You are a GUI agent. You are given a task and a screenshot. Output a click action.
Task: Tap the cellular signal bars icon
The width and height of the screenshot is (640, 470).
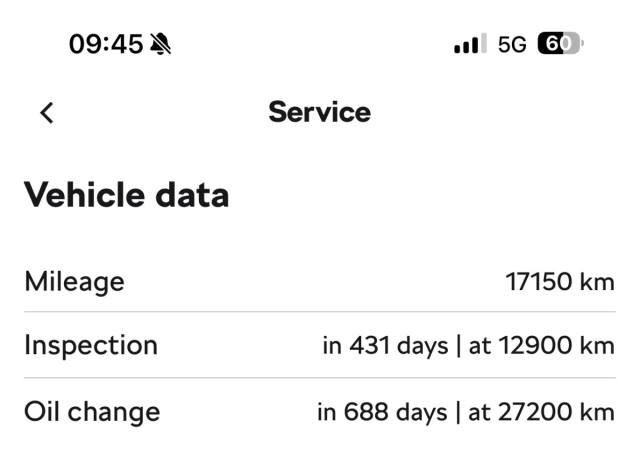[469, 44]
